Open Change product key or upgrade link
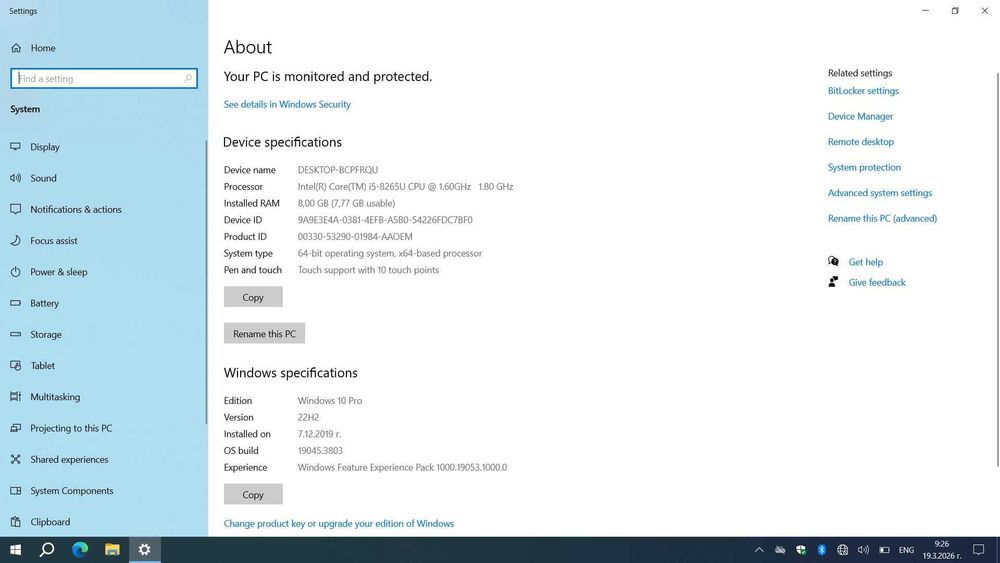This screenshot has width=1000, height=563. (x=339, y=523)
